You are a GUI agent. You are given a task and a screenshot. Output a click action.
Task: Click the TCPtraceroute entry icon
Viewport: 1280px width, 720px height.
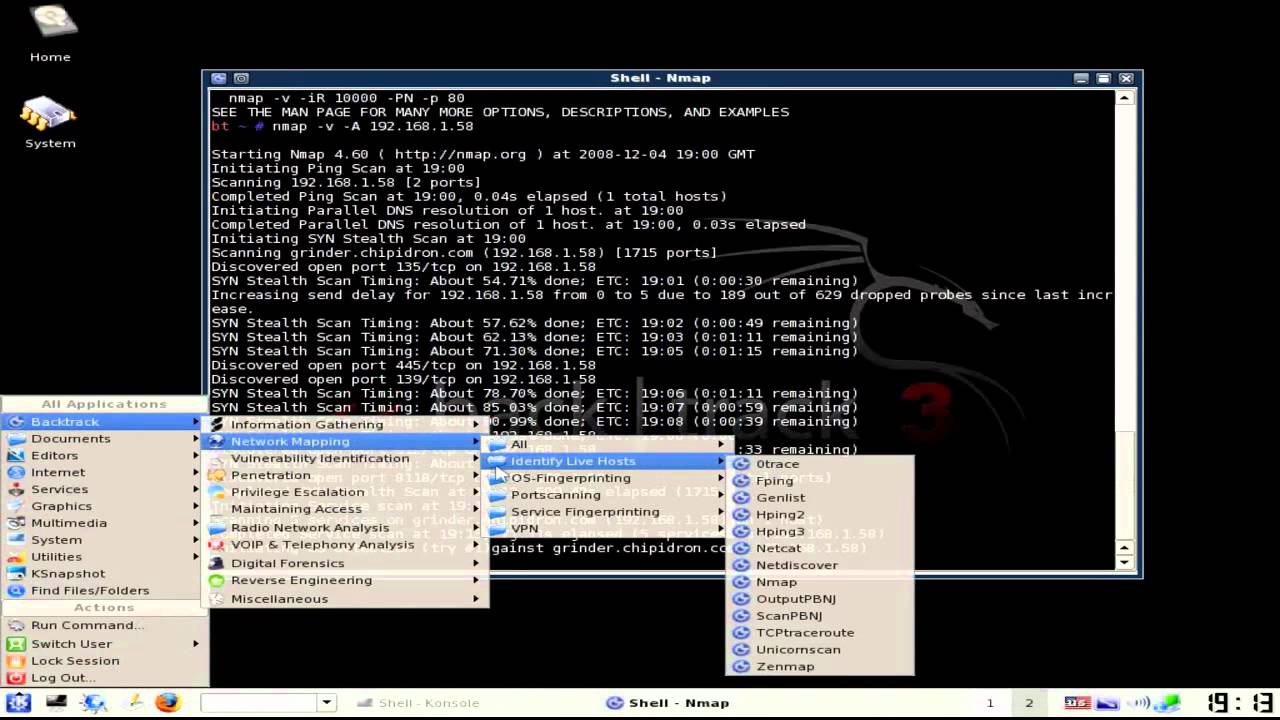click(x=741, y=633)
